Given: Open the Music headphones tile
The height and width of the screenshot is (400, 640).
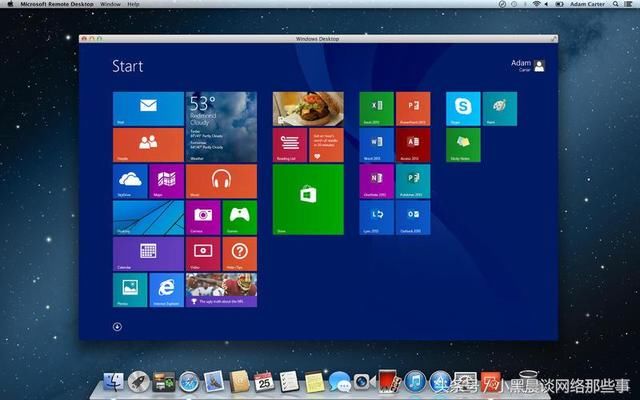Looking at the screenshot, I should (221, 181).
